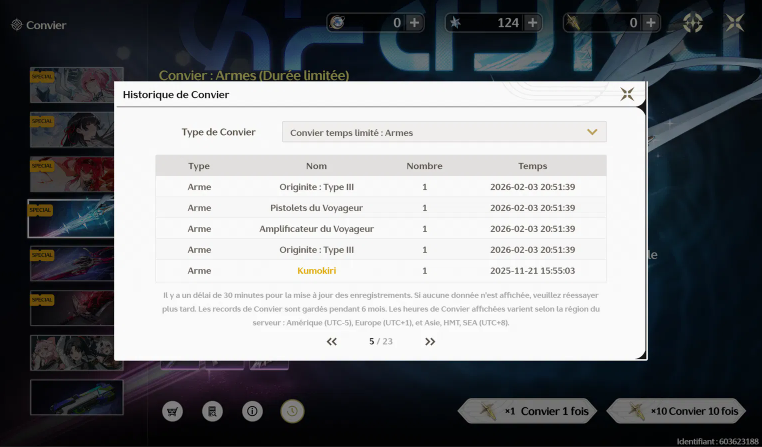Add more weapon tickets with plus button
The width and height of the screenshot is (762, 447).
(x=651, y=22)
